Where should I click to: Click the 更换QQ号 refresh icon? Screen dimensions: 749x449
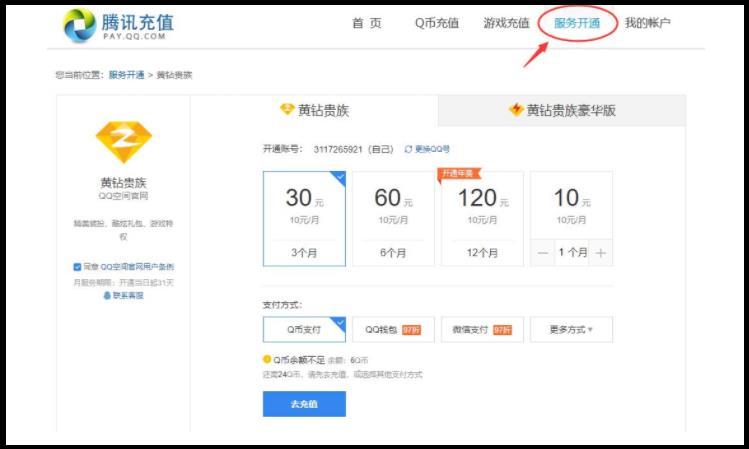tap(408, 150)
